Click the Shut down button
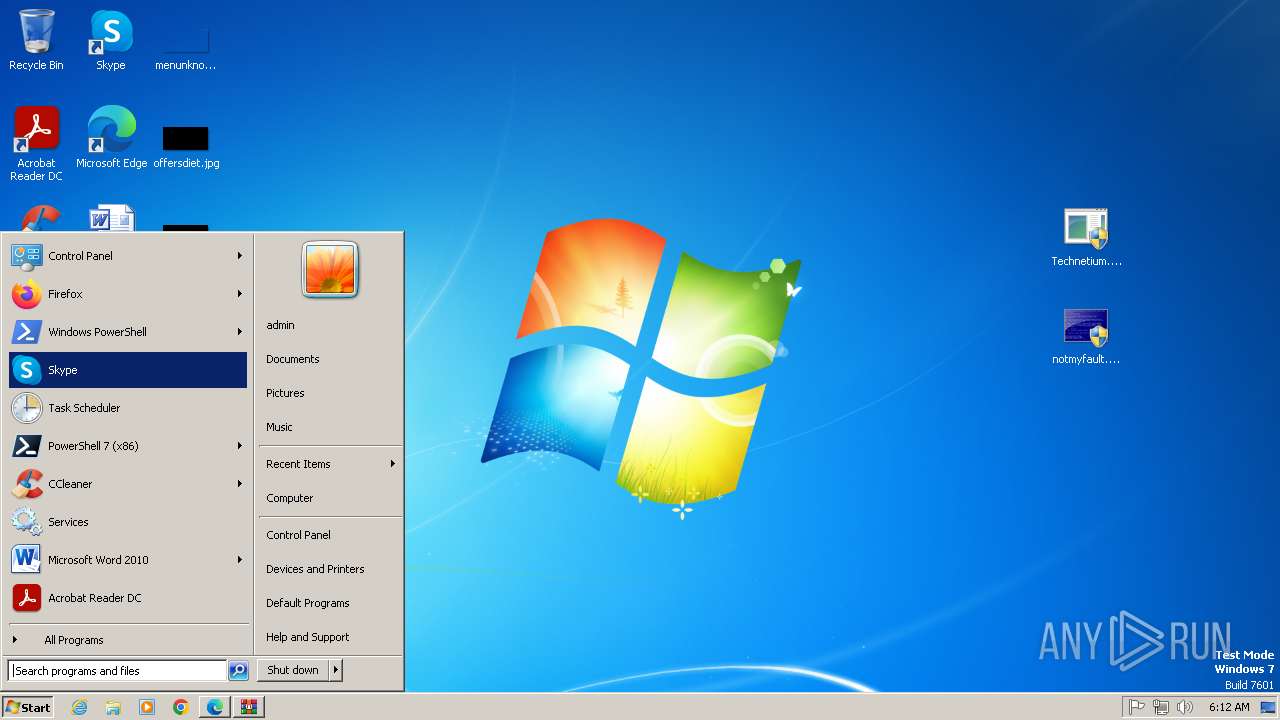The width and height of the screenshot is (1280, 720). tap(293, 670)
